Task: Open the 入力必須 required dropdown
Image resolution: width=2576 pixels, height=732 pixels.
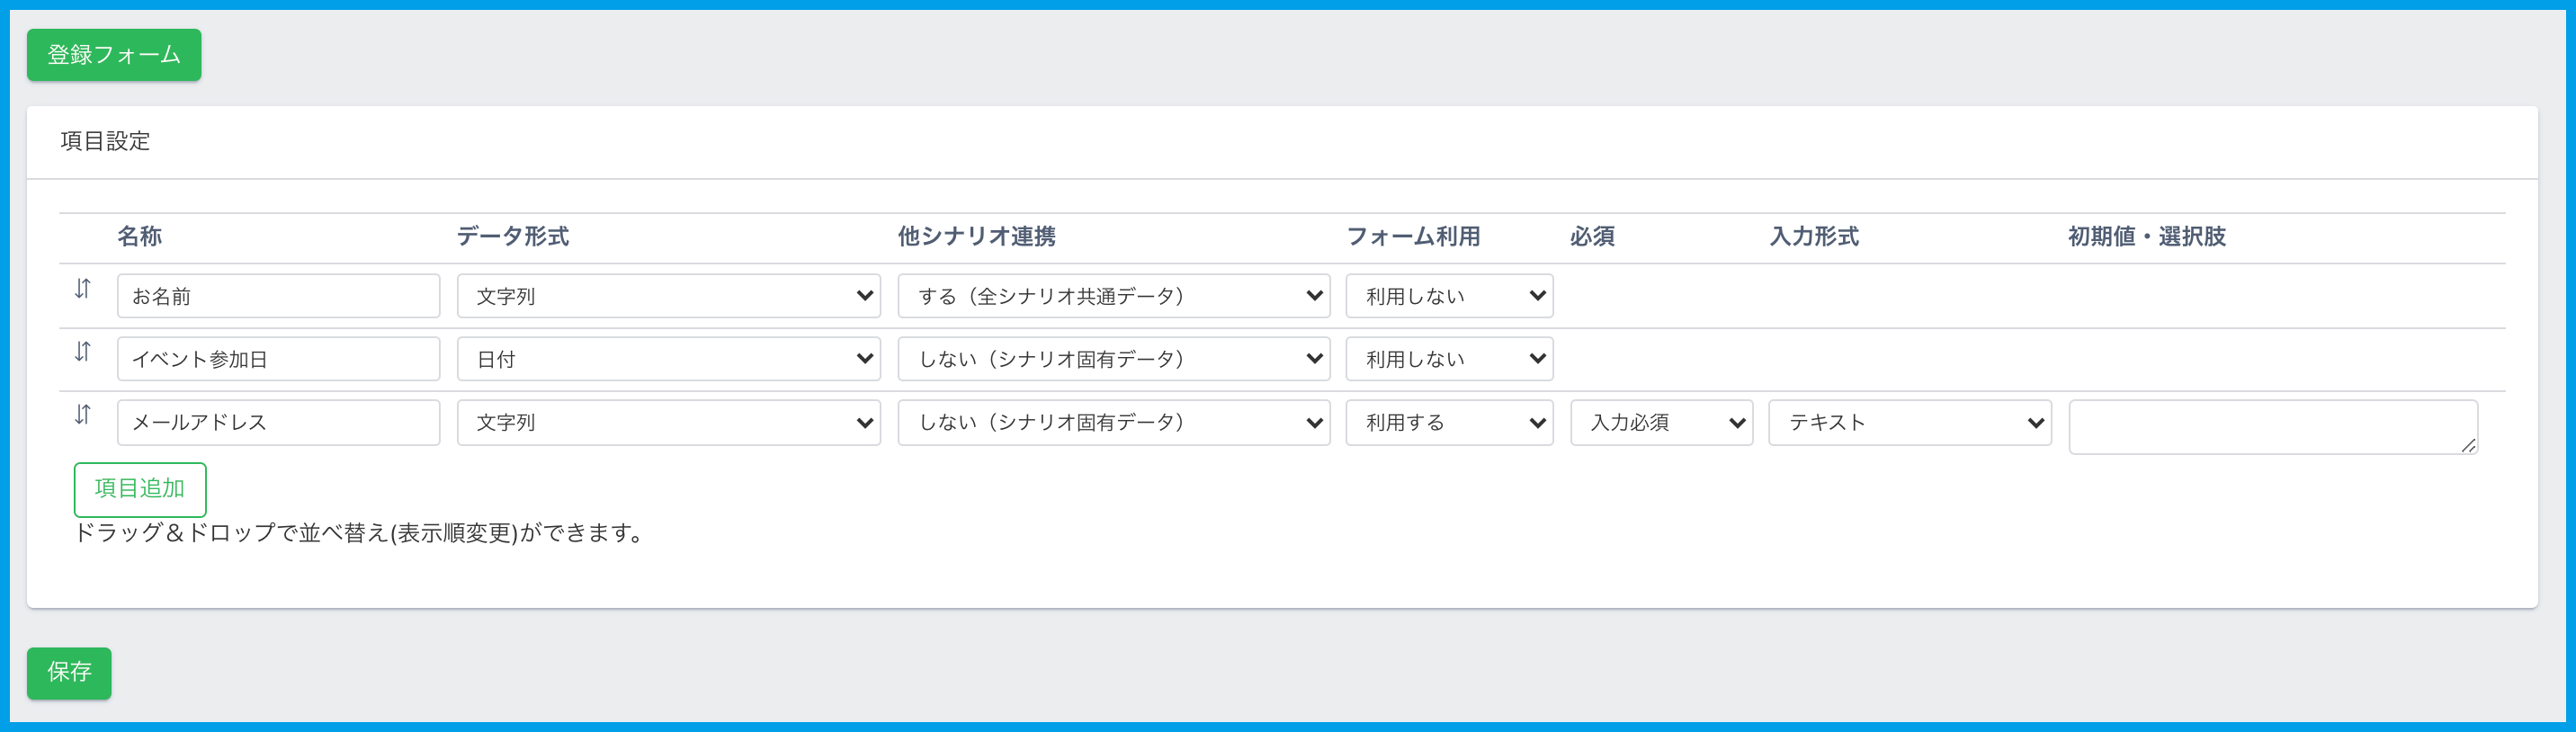Action: (1660, 423)
